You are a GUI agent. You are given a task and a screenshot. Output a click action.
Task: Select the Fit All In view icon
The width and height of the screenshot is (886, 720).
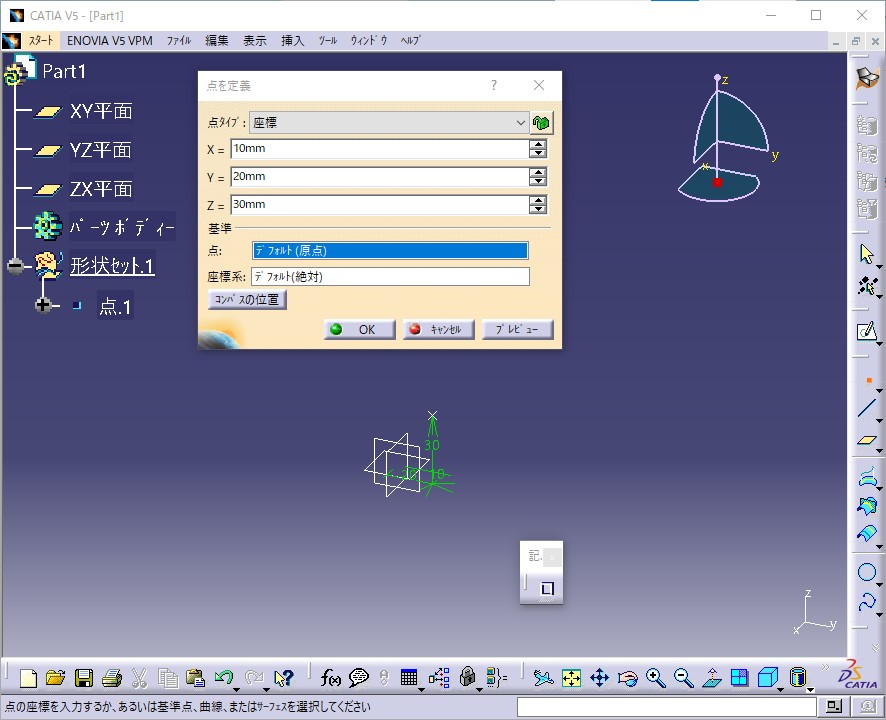pyautogui.click(x=571, y=678)
